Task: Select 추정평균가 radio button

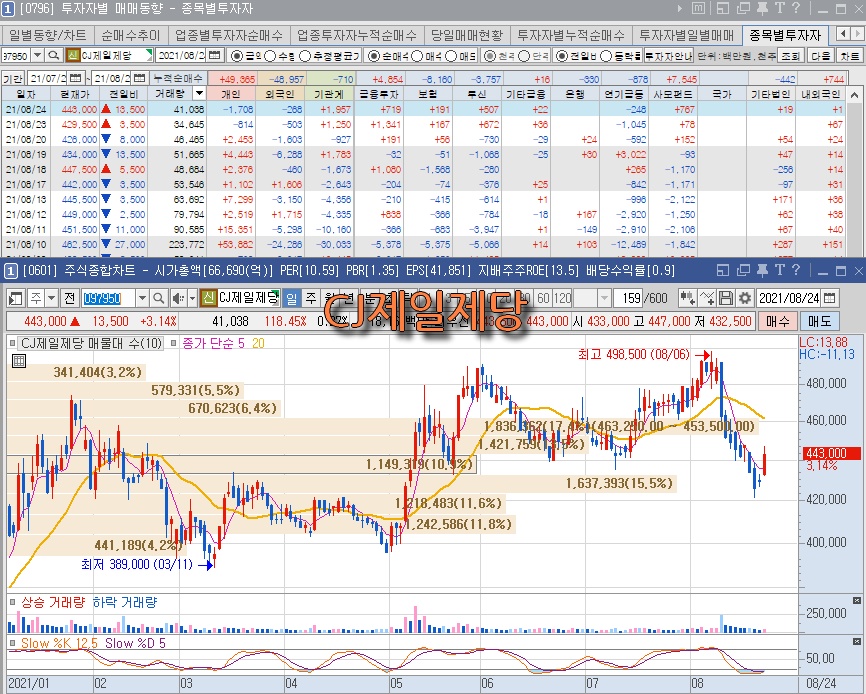Action: pyautogui.click(x=305, y=56)
